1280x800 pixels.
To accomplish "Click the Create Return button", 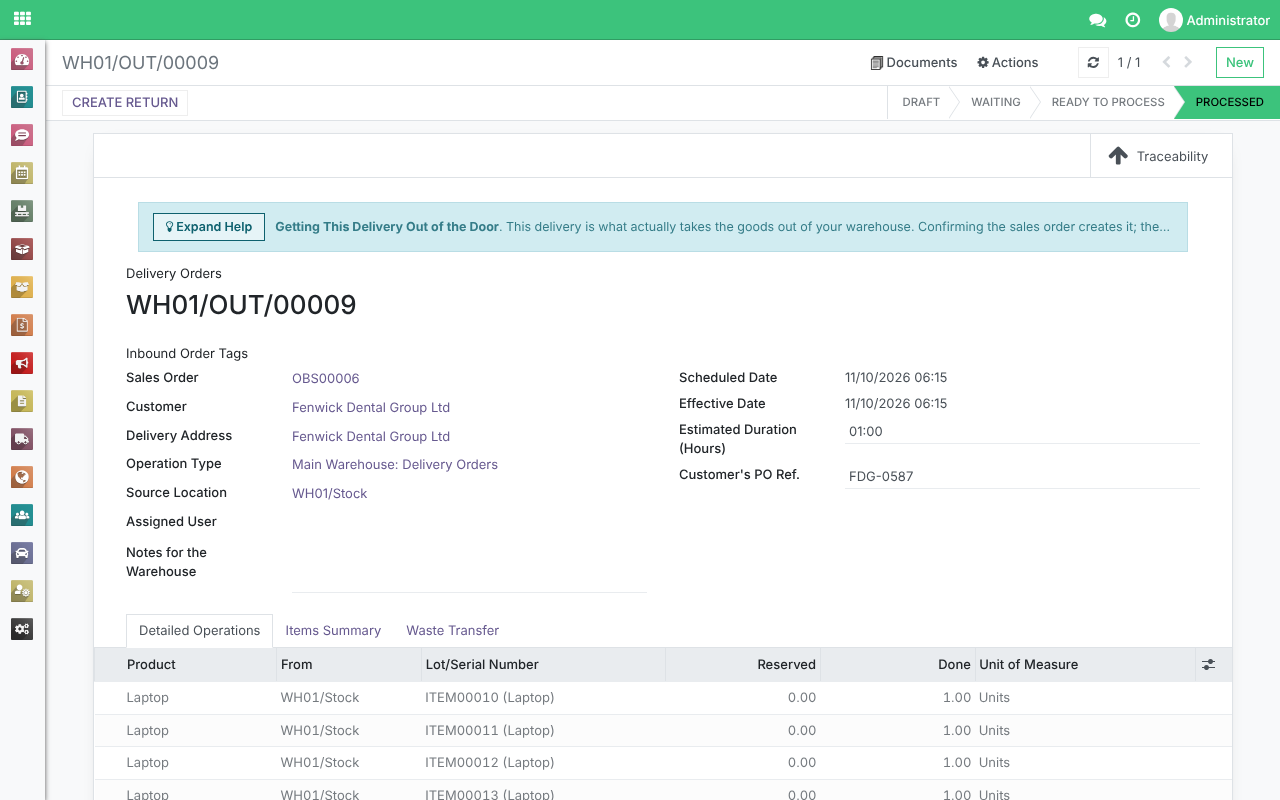I will point(125,103).
